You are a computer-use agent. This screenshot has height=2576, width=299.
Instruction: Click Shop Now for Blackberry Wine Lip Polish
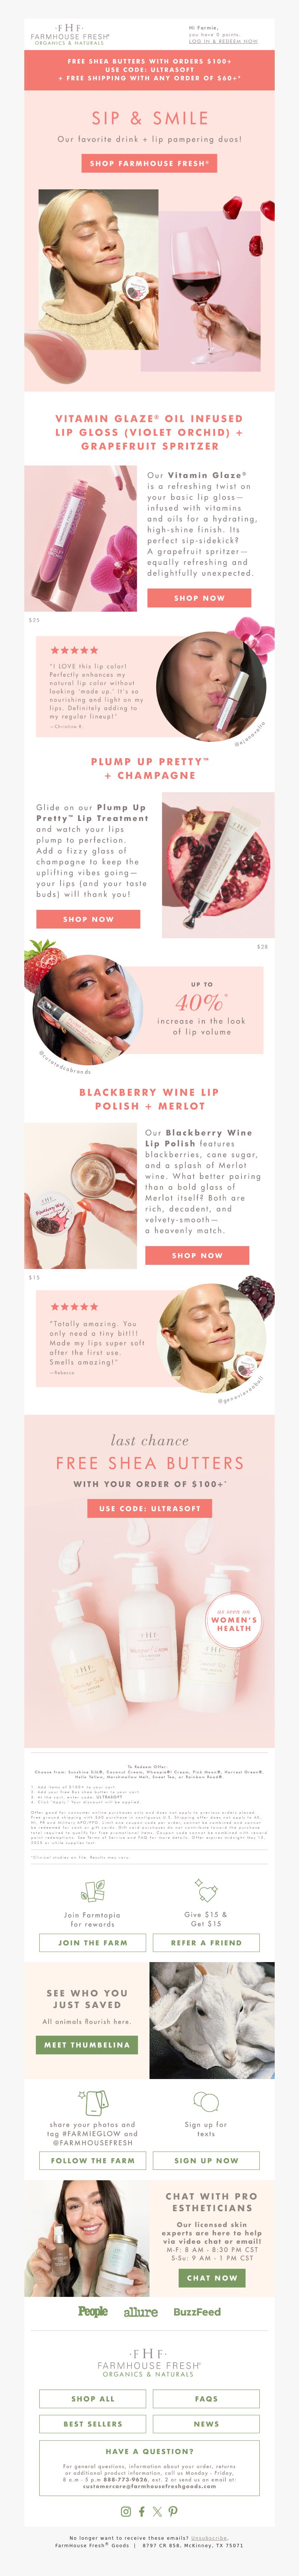[x=197, y=1255]
